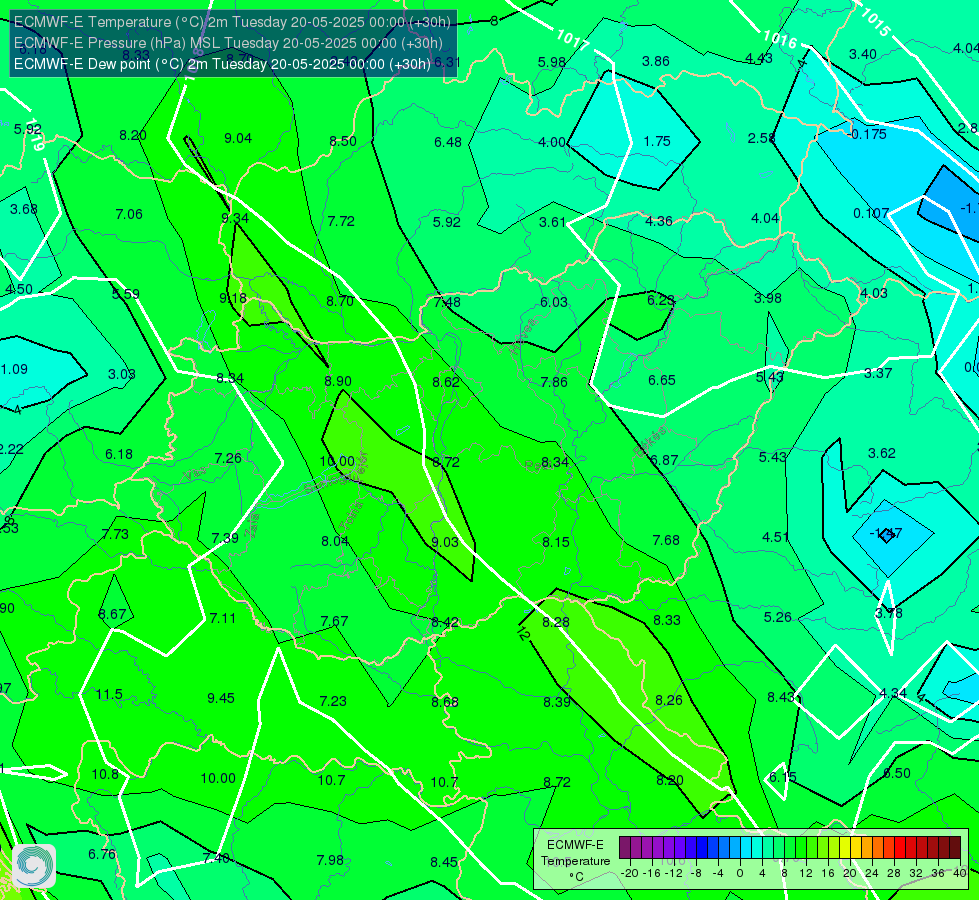
Task: Click the dark purple swatch at legend's -20 end
Action: click(625, 848)
